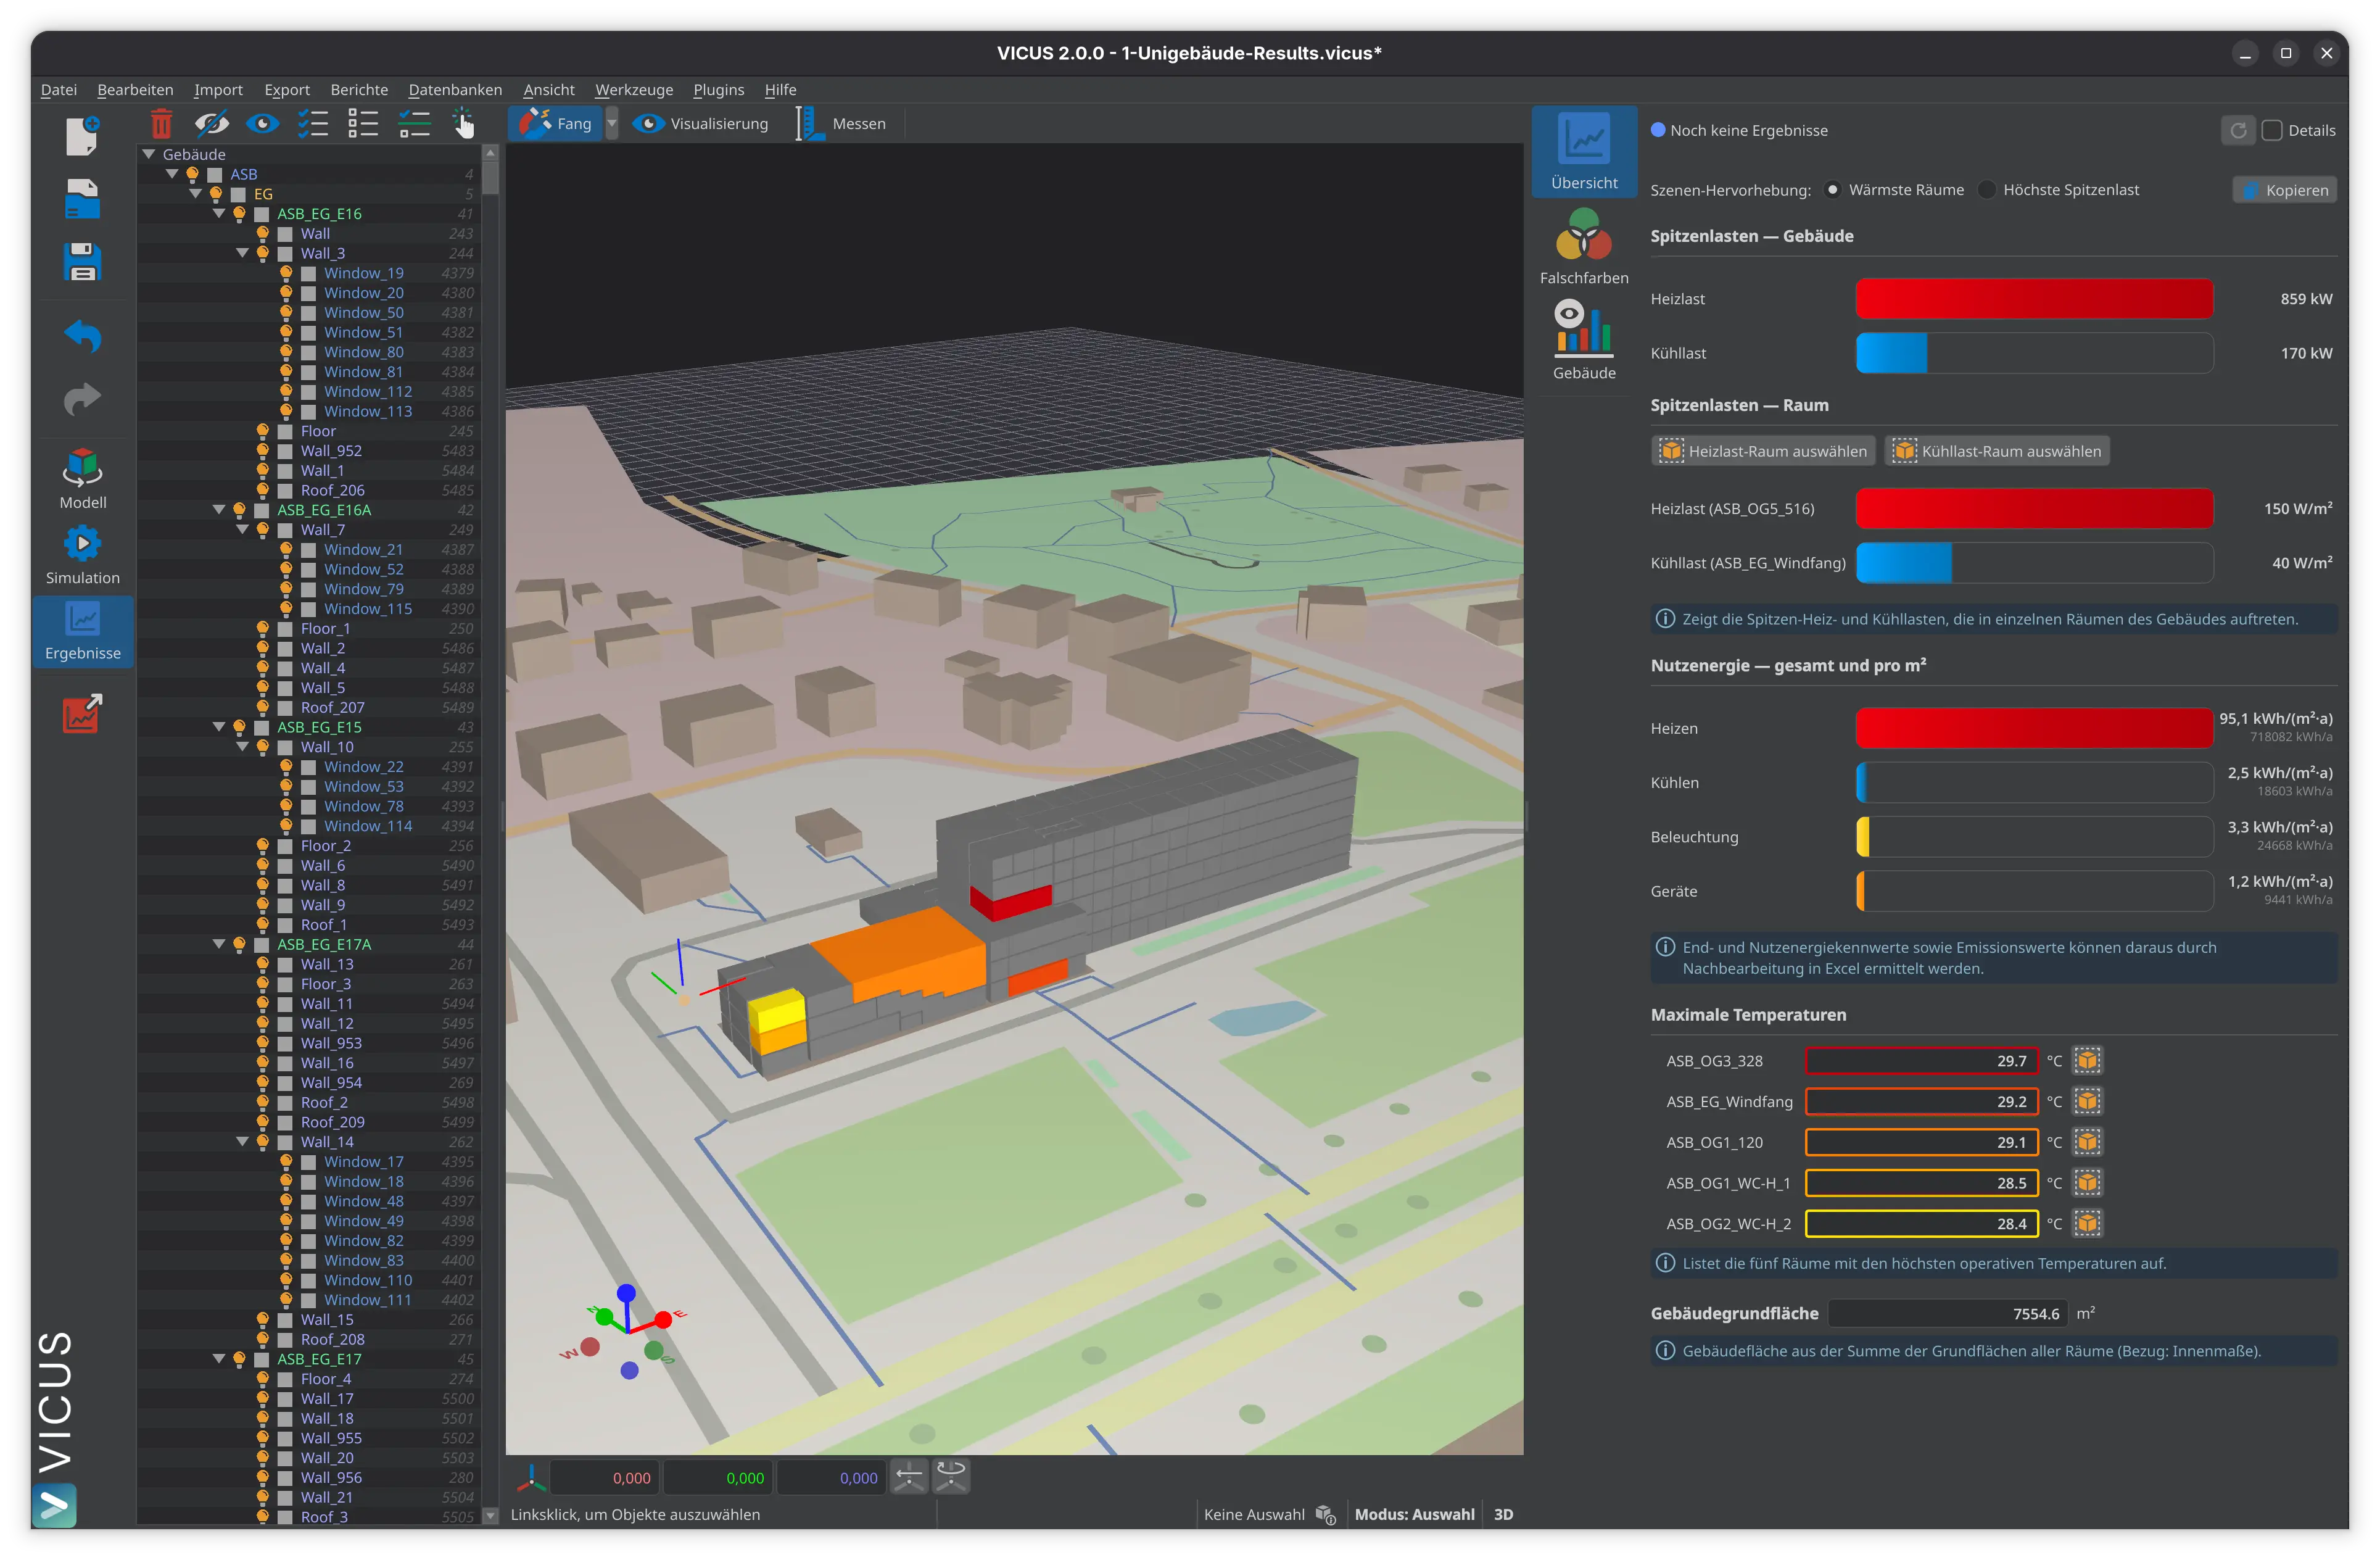
Task: Click the red trash delete icon
Action: pos(161,124)
